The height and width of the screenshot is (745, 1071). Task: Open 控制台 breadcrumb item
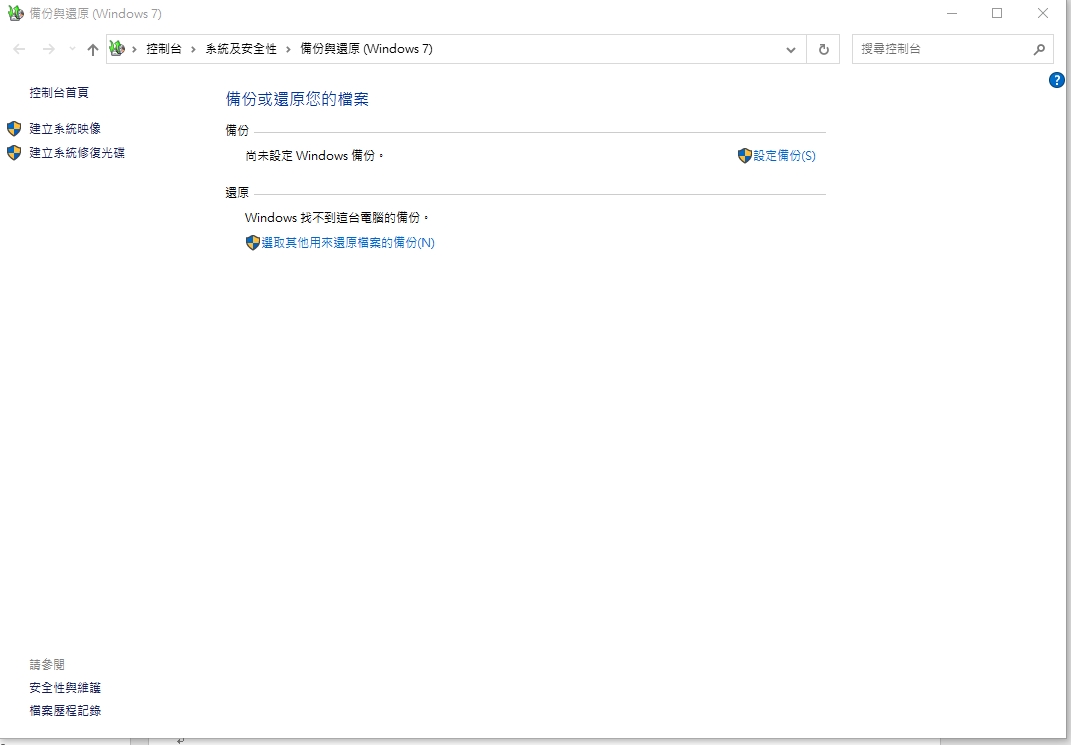click(x=164, y=49)
